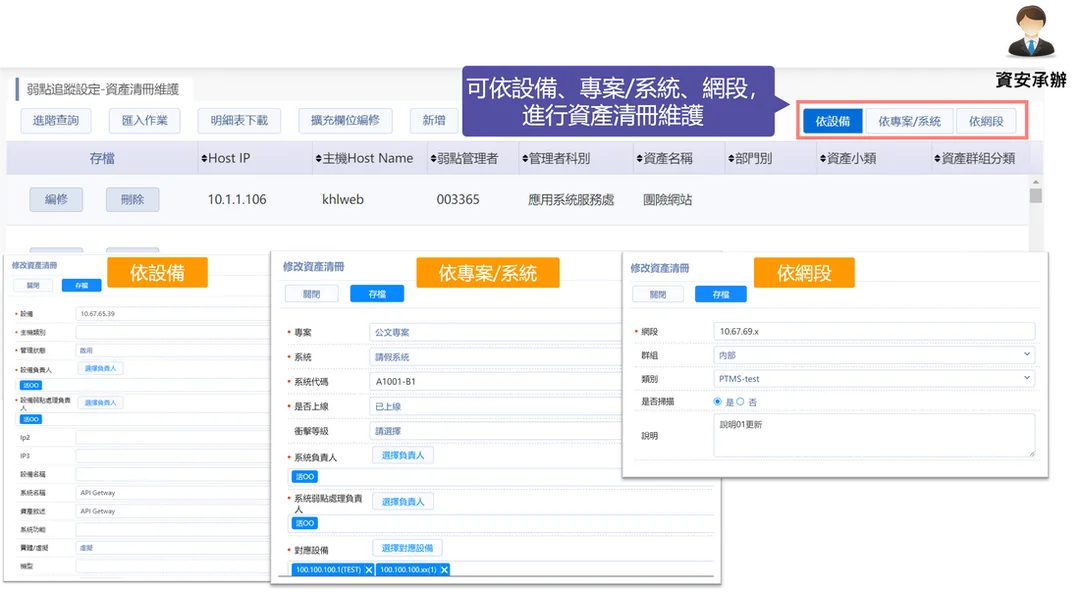Sort by 弱點管理者 column
This screenshot has width=1080, height=592.
[464, 159]
